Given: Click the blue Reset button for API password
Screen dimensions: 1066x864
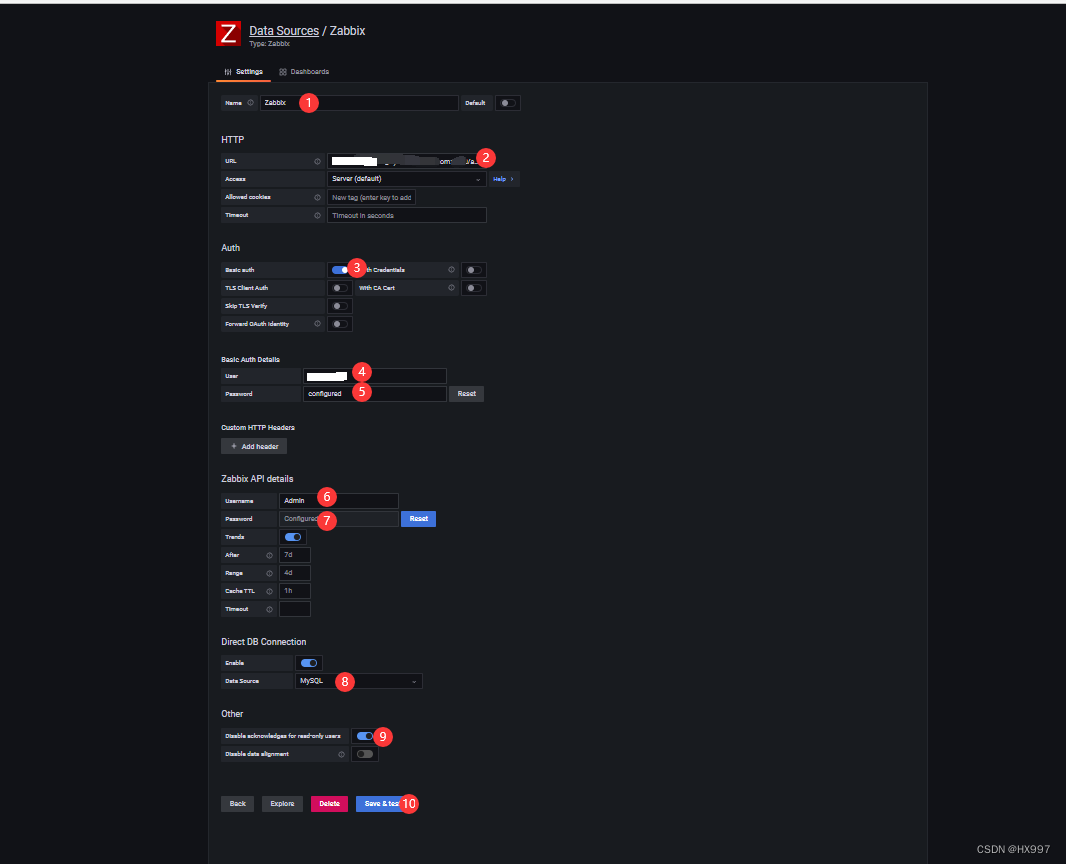Looking at the screenshot, I should pyautogui.click(x=418, y=519).
